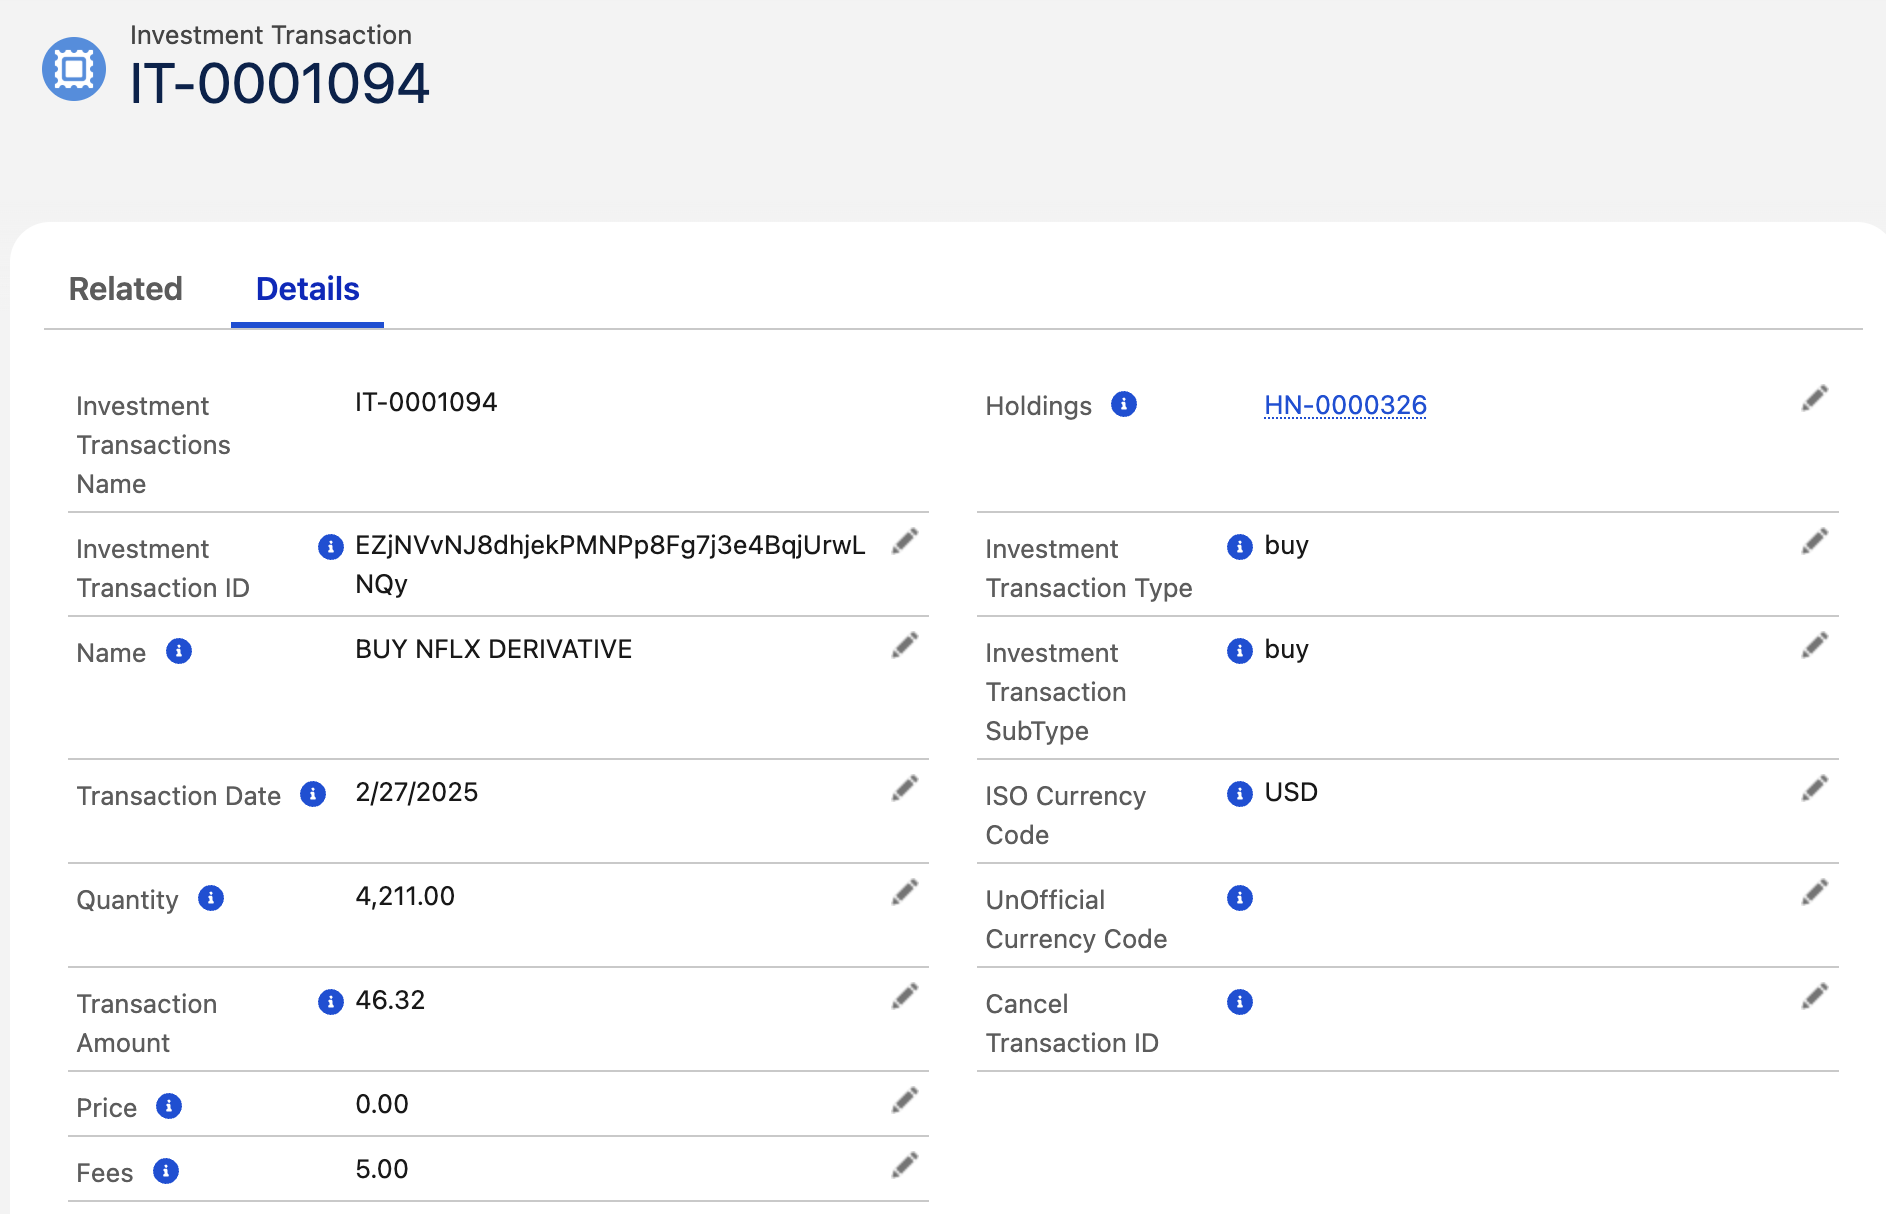Edit the Transaction Date field

[905, 788]
